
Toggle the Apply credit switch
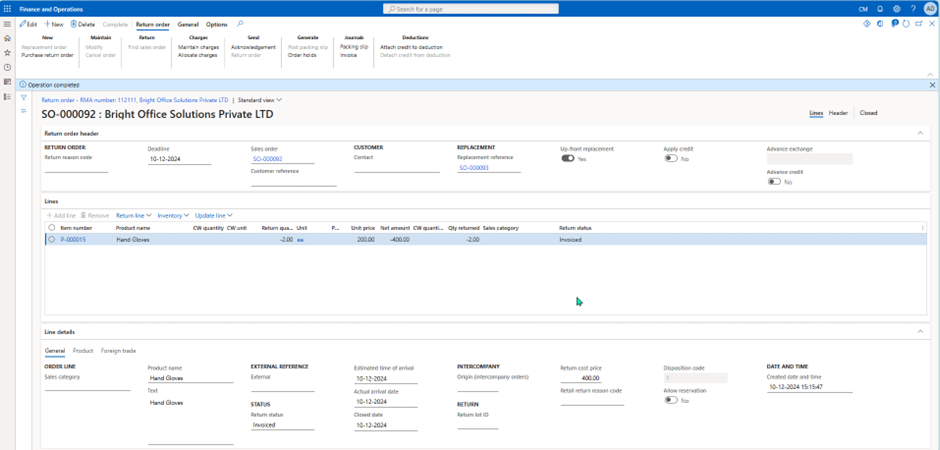[671, 159]
